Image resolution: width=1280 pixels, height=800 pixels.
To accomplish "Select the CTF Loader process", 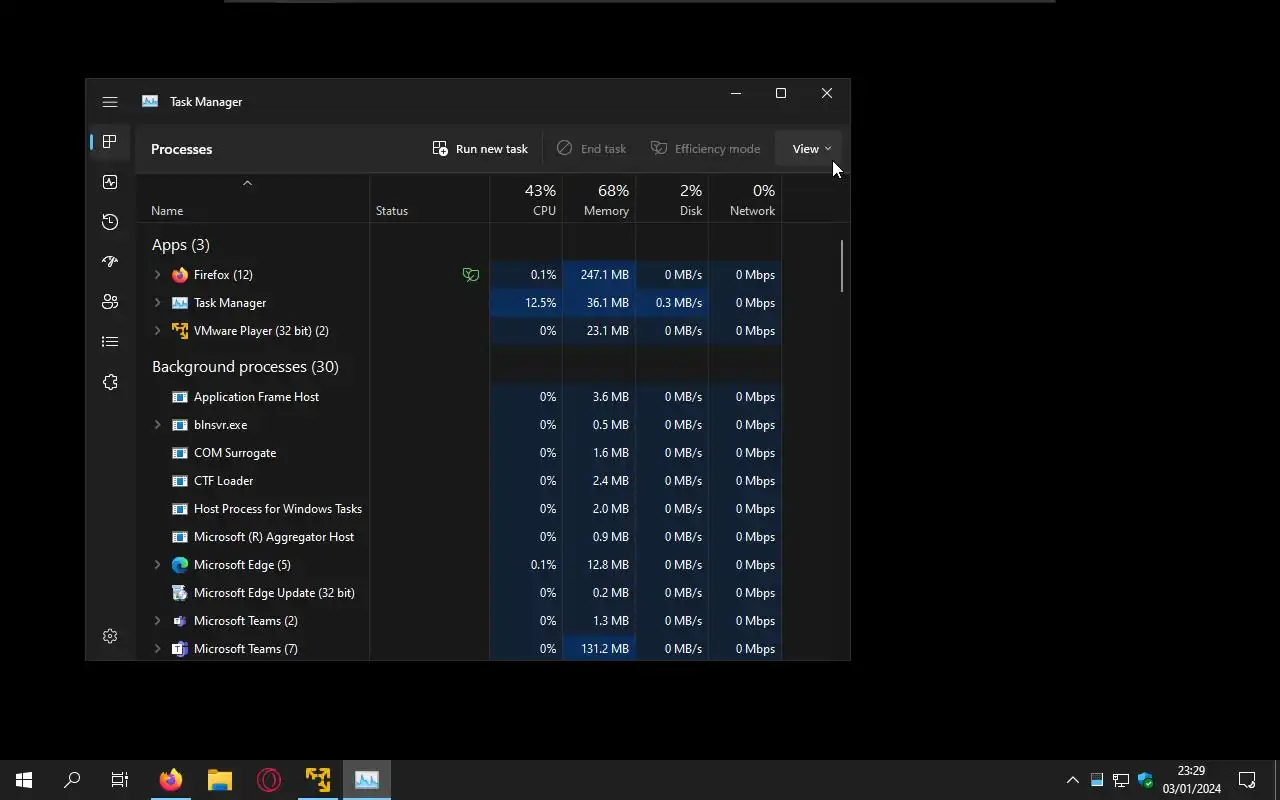I will pos(459,480).
